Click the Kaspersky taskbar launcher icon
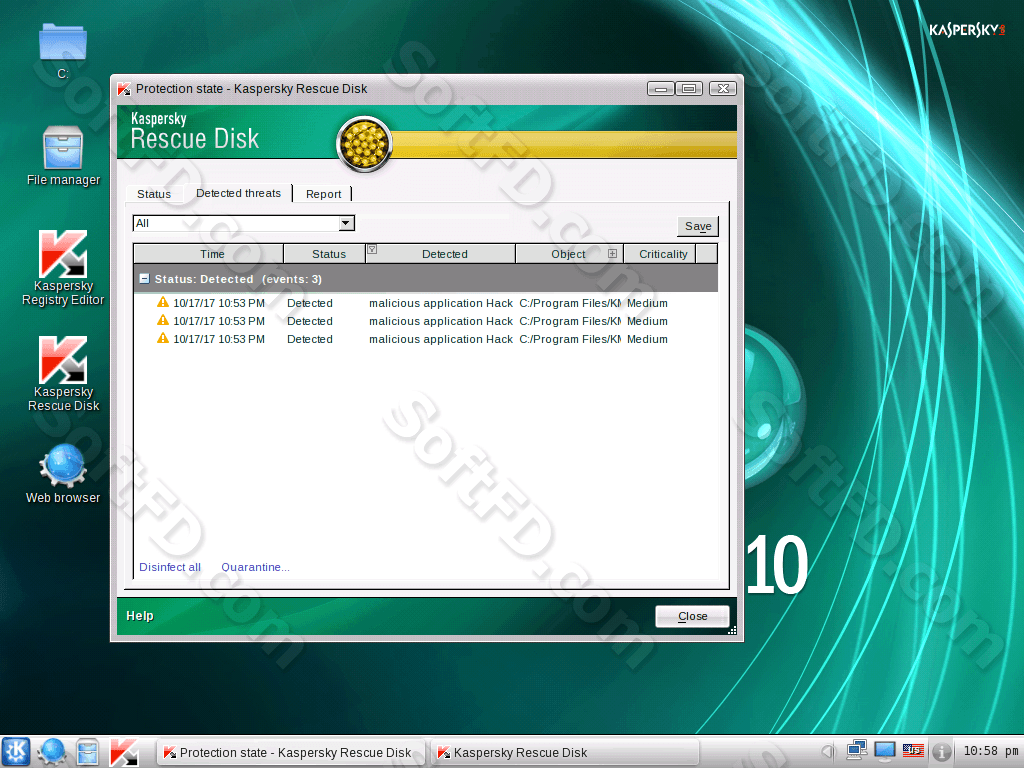Viewport: 1024px width, 768px height. tap(124, 752)
